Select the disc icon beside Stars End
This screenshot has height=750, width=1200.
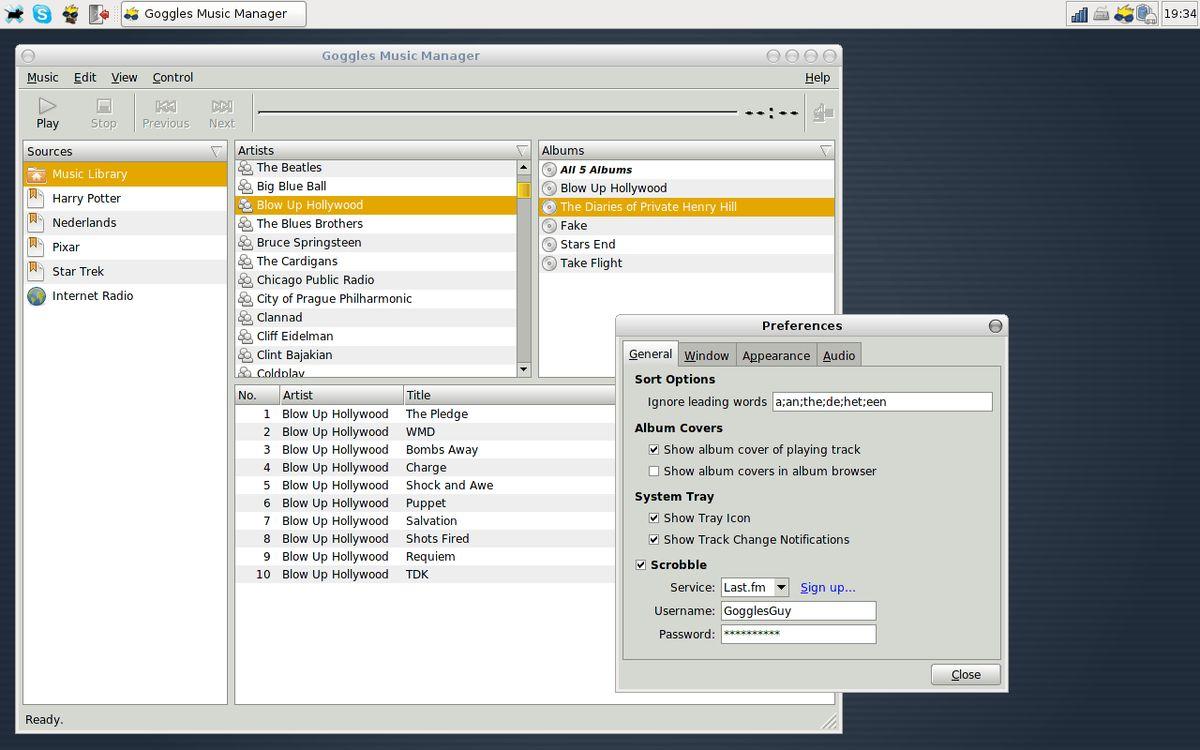point(549,244)
